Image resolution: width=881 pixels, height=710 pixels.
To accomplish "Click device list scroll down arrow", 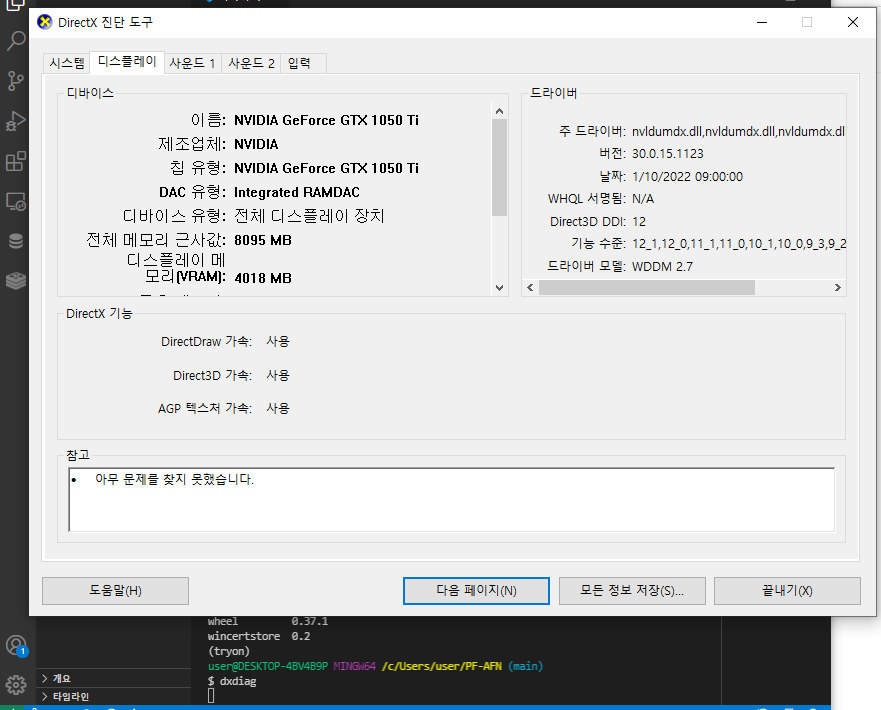I will pos(499,288).
